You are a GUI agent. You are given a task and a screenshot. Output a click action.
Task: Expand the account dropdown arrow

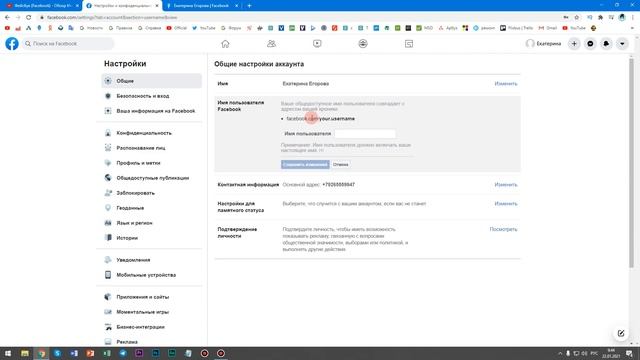[x=622, y=44]
